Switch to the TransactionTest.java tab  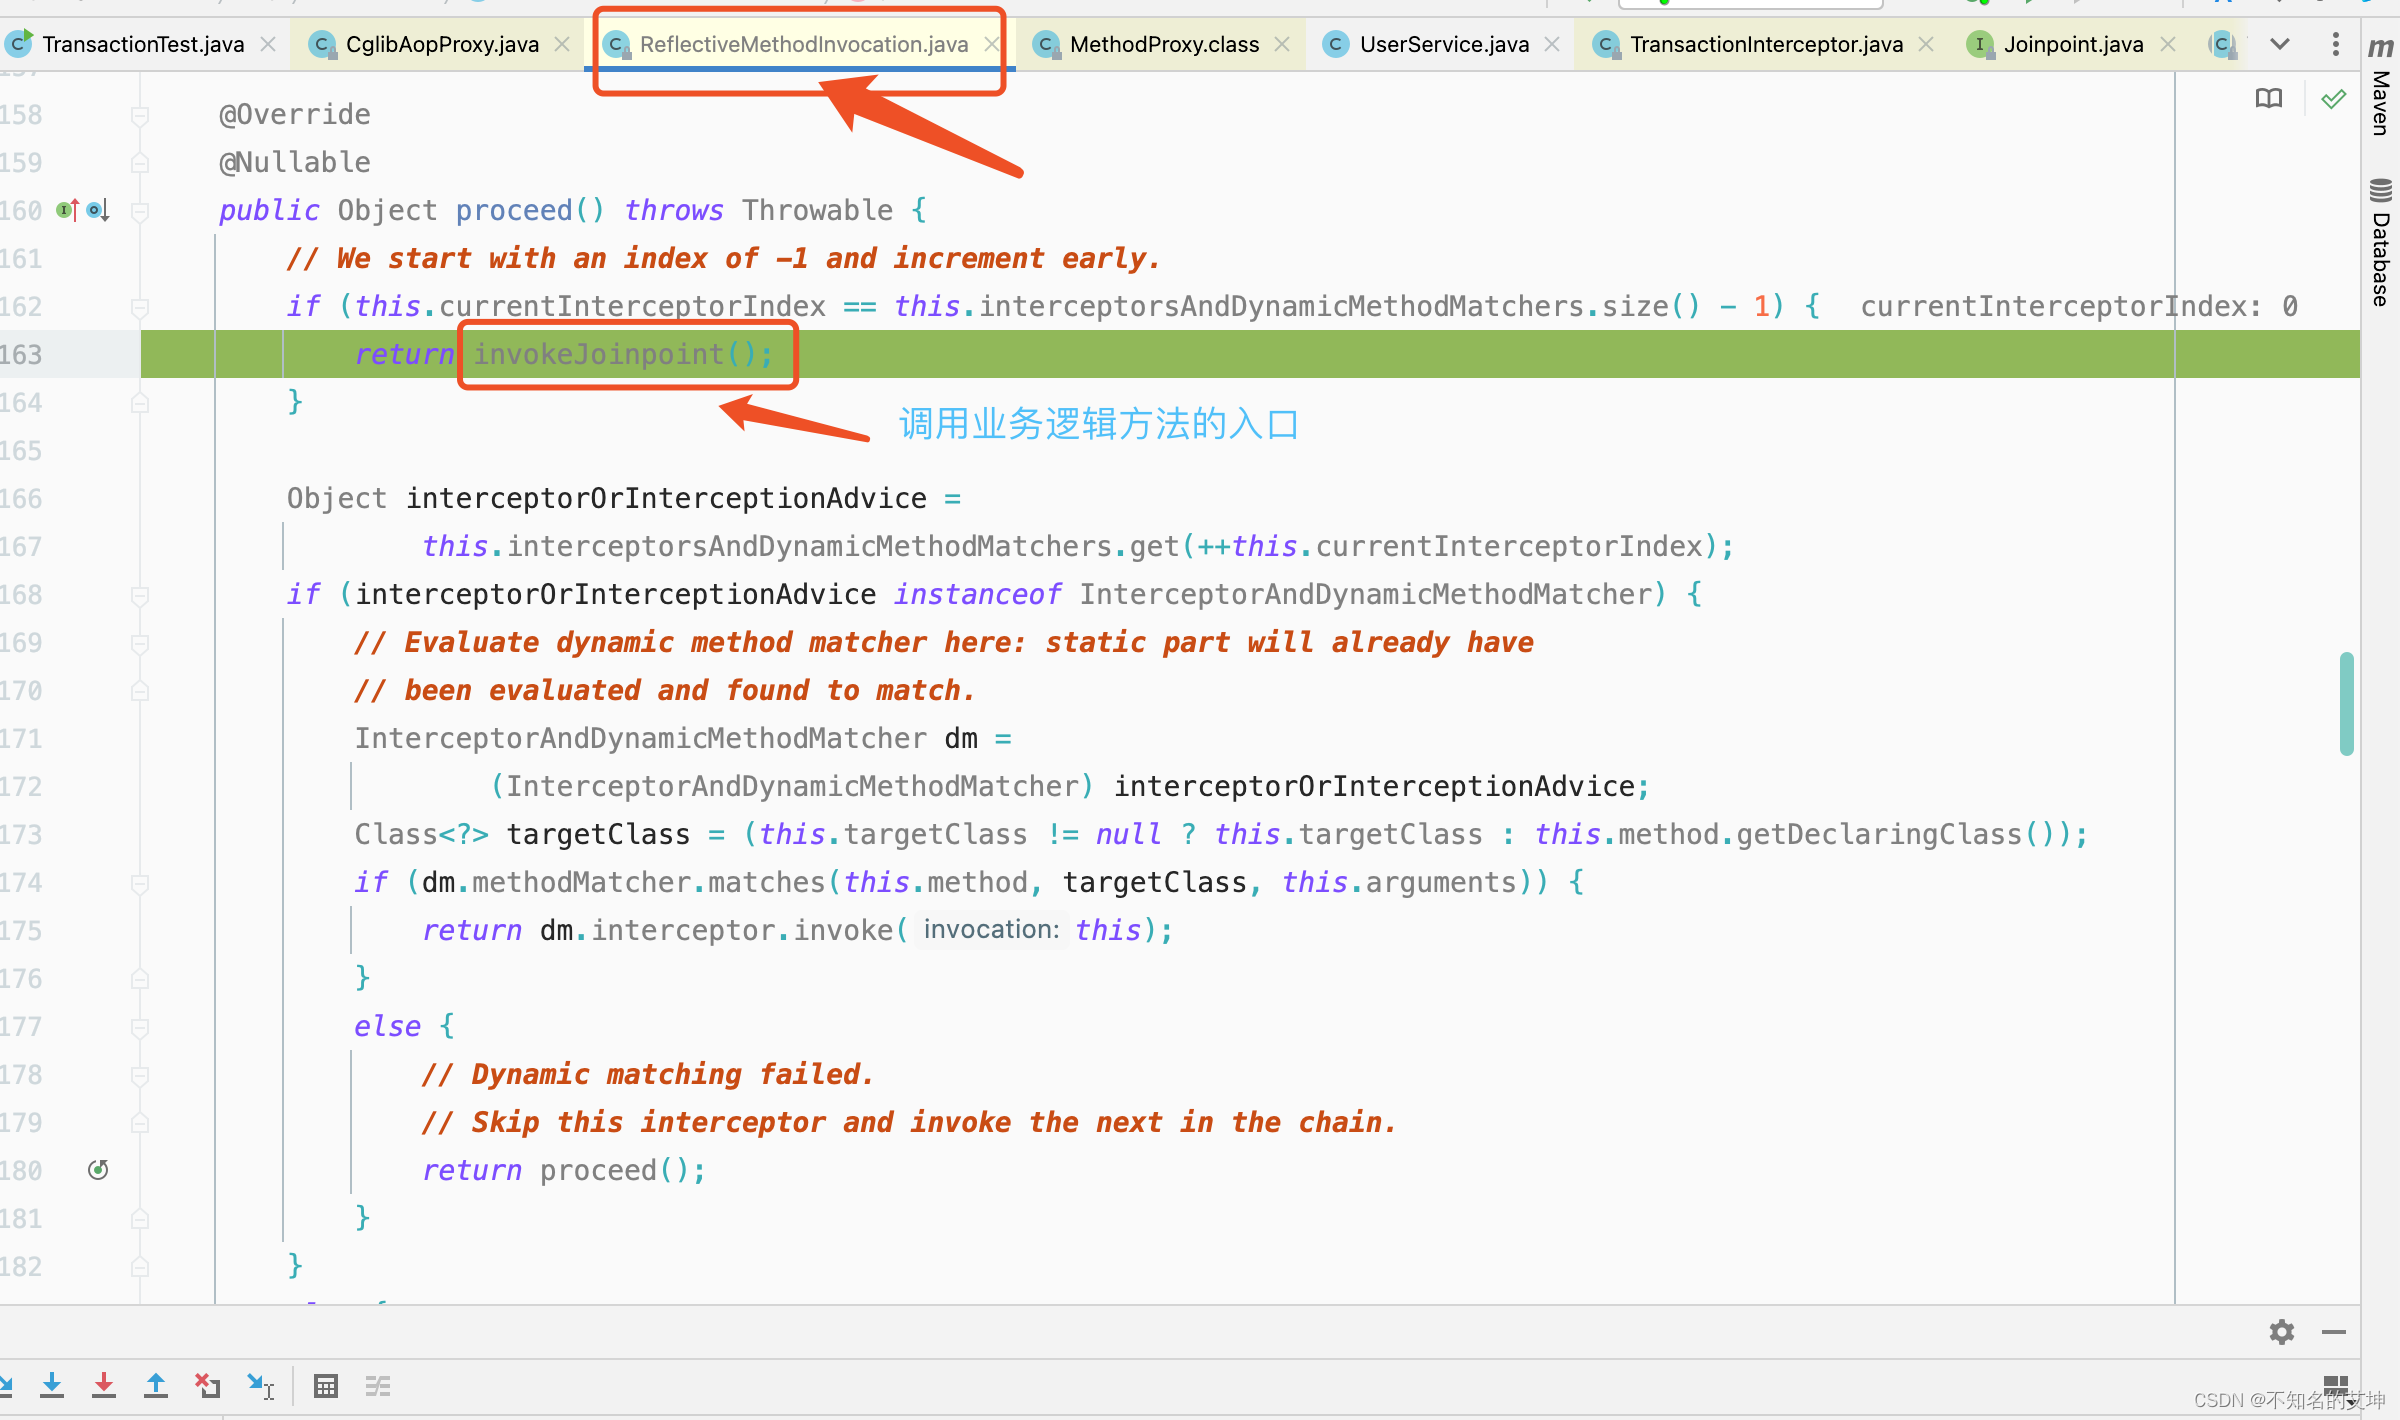[143, 44]
